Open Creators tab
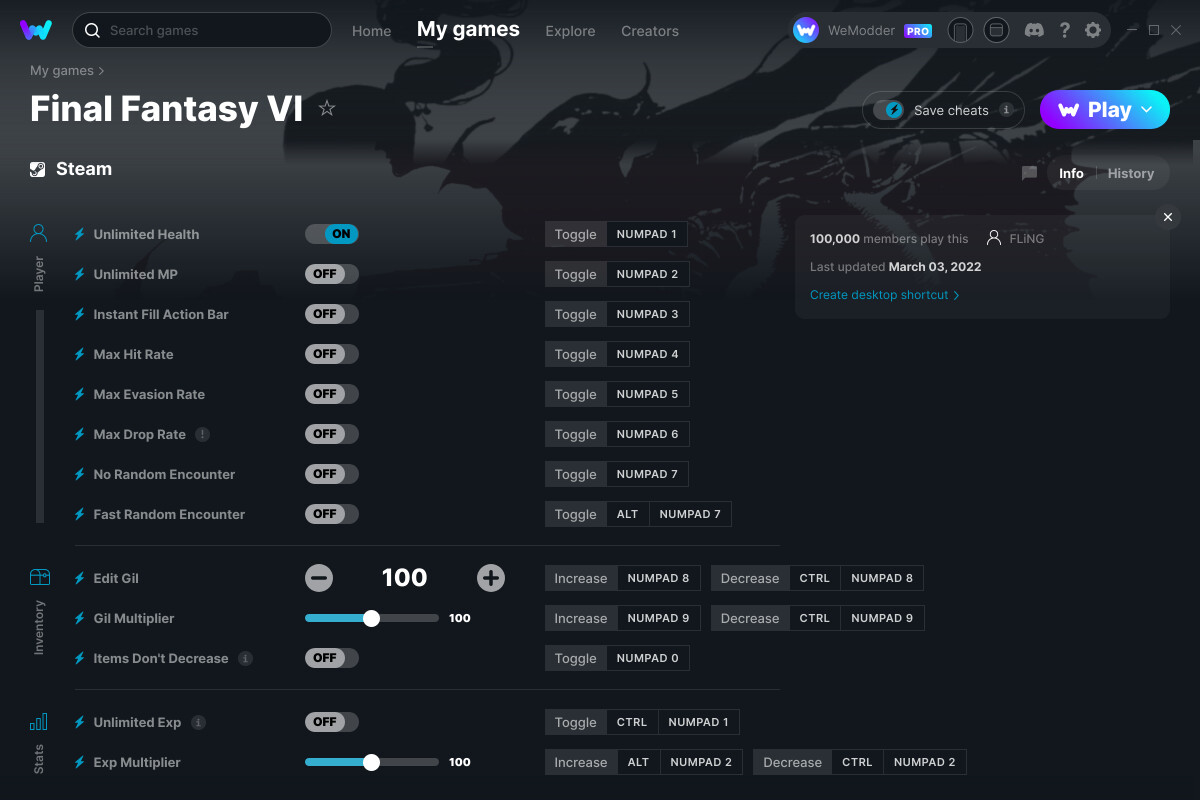The width and height of the screenshot is (1200, 800). click(x=650, y=31)
